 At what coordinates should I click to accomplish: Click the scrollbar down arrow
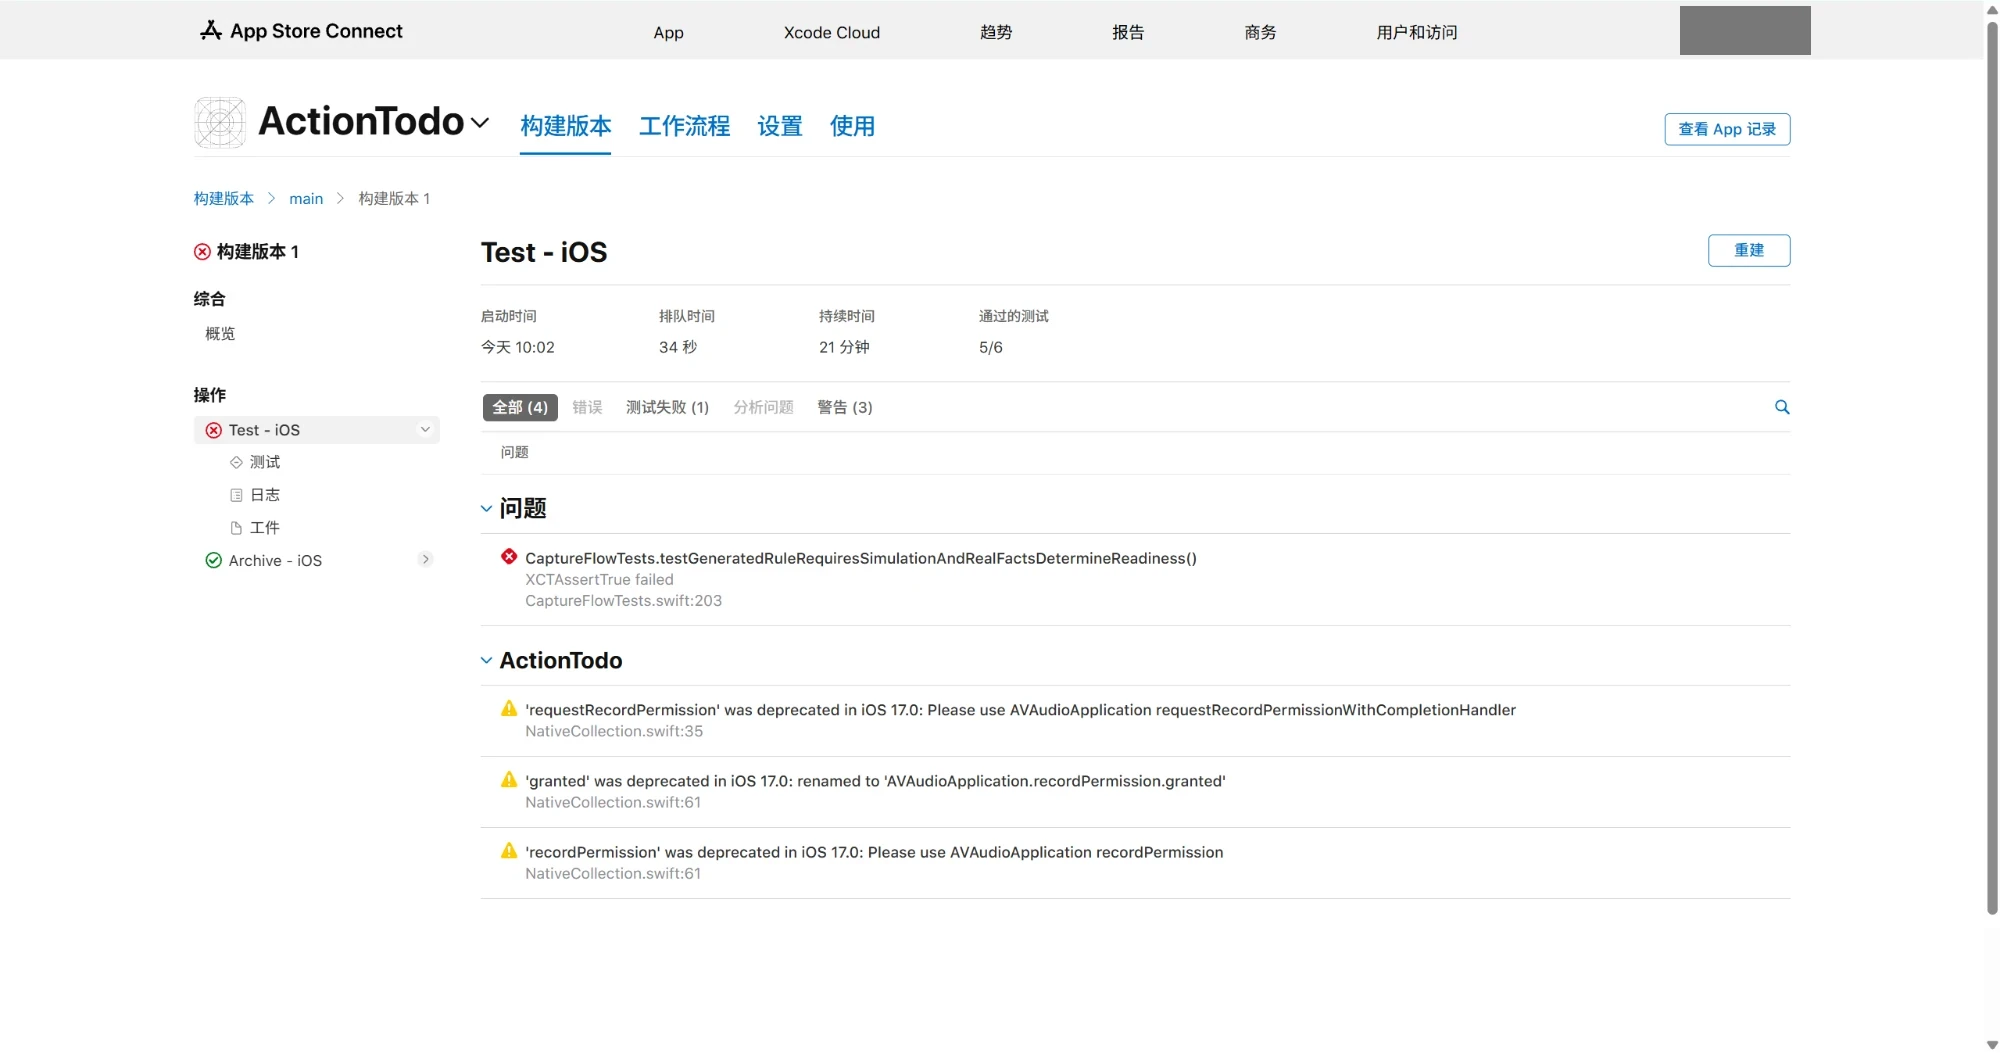[x=1992, y=1045]
